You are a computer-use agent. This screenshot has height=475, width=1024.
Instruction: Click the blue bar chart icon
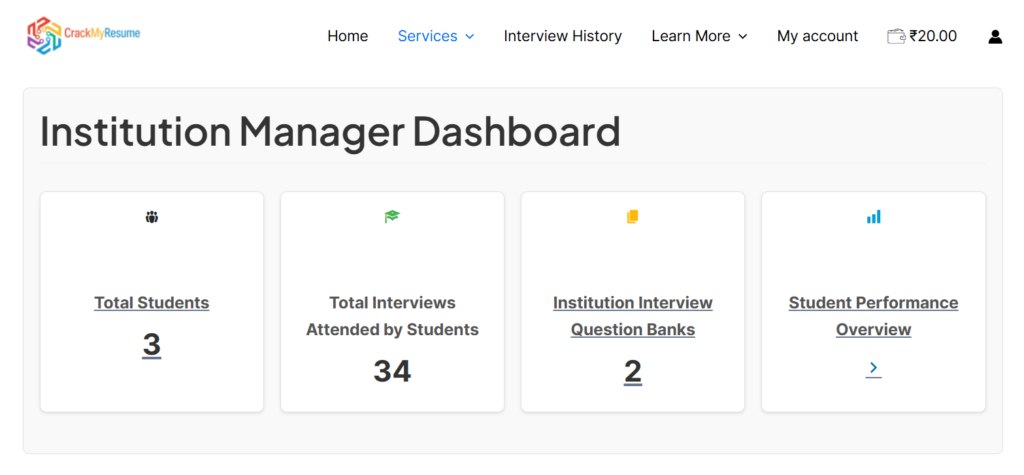pyautogui.click(x=873, y=217)
